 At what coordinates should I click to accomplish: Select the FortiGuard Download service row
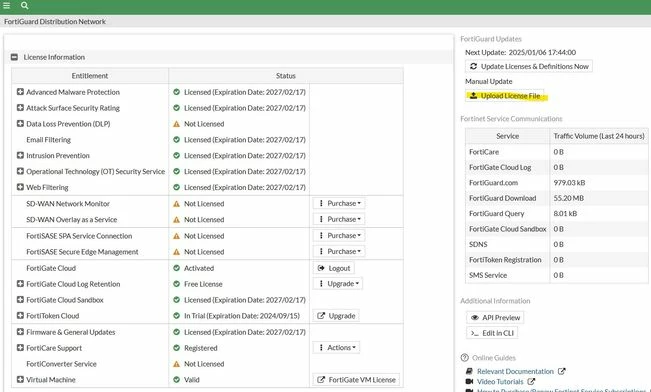556,198
